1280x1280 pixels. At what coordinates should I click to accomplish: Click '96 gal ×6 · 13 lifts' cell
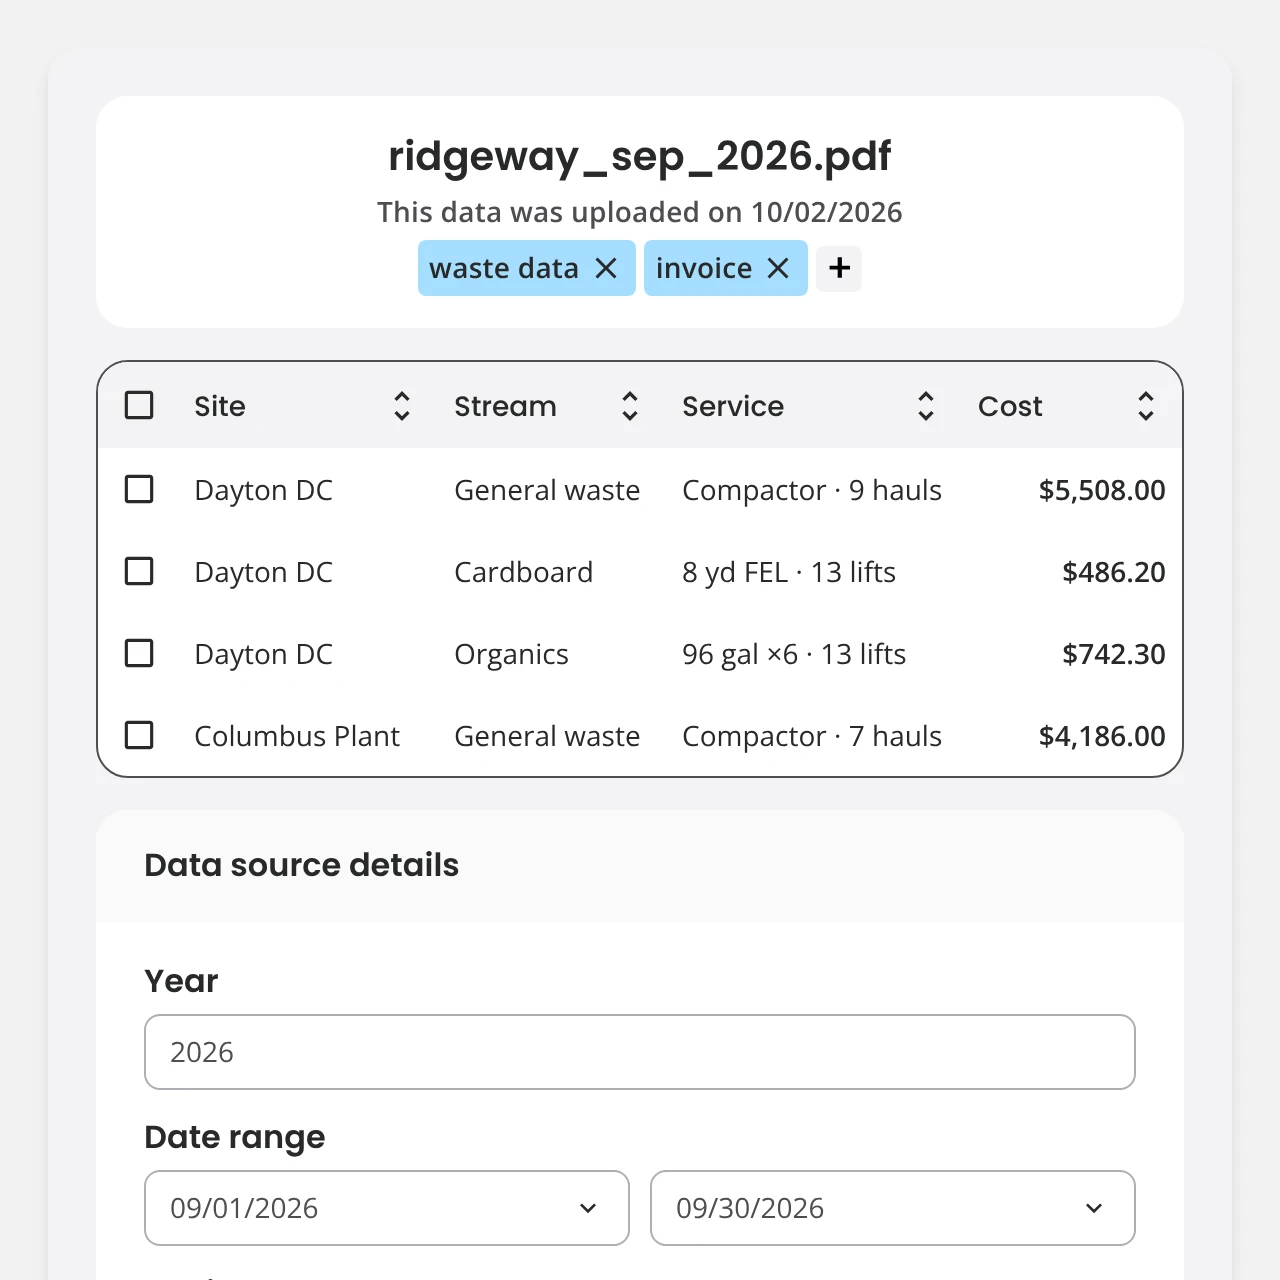[794, 654]
